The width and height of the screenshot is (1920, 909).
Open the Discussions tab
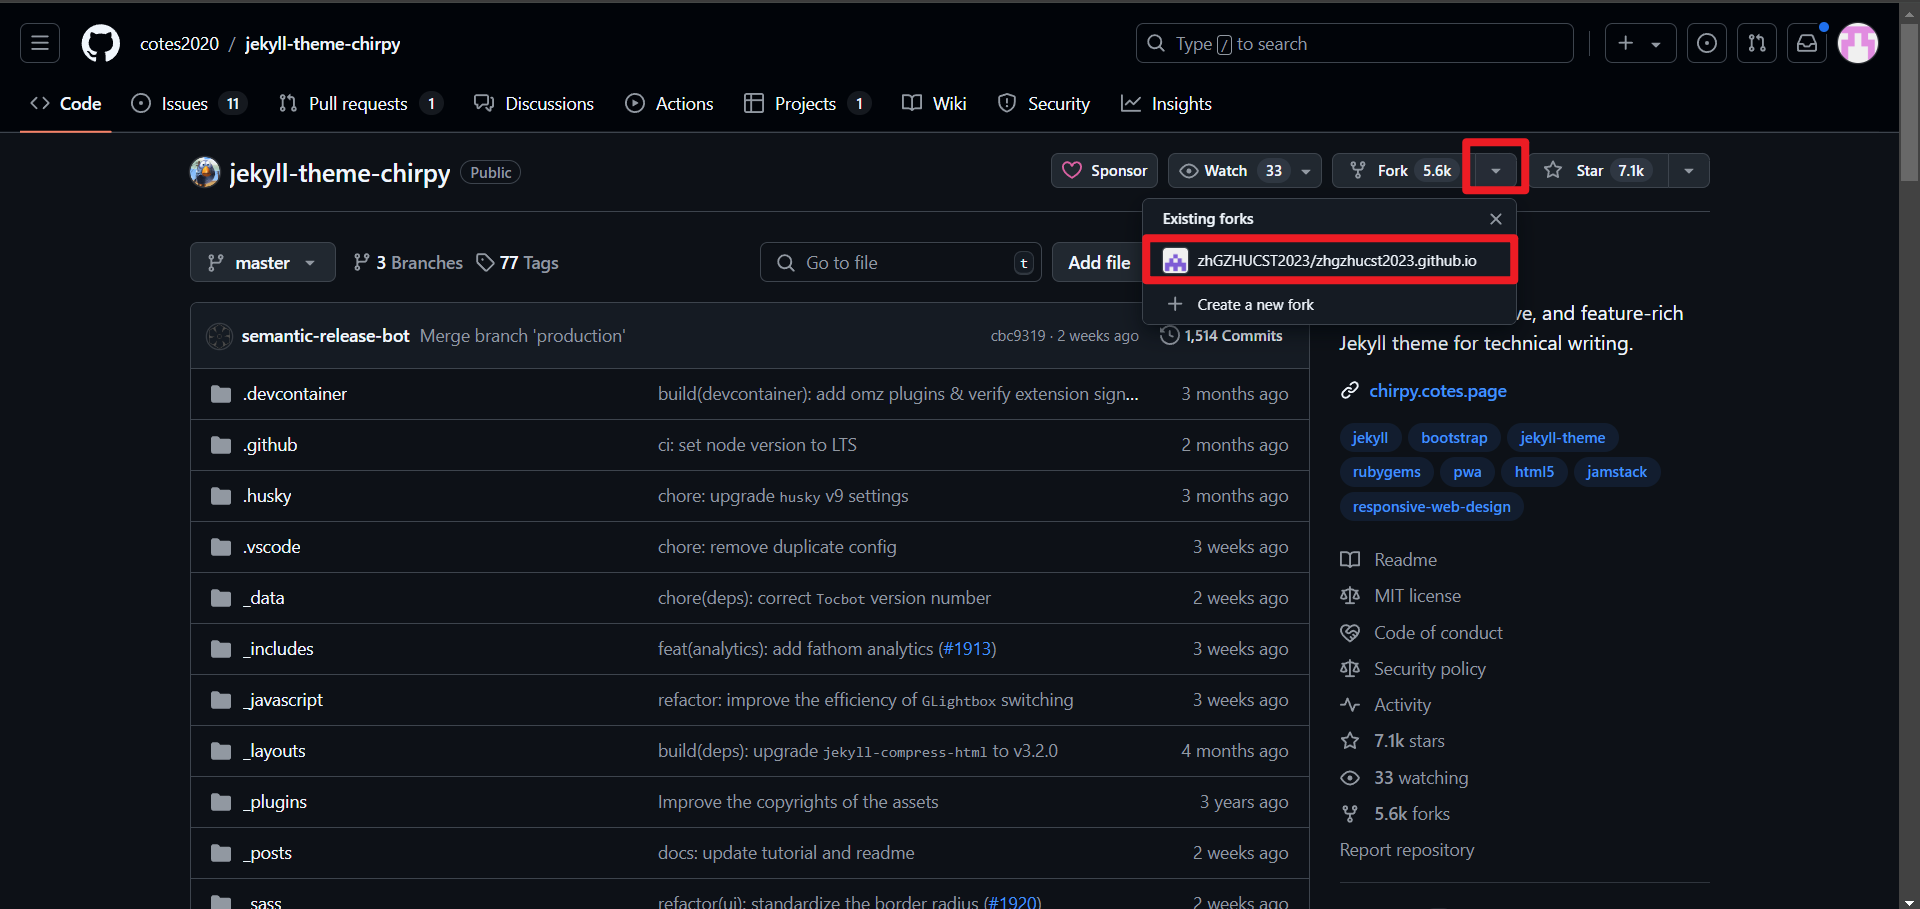pyautogui.click(x=534, y=104)
